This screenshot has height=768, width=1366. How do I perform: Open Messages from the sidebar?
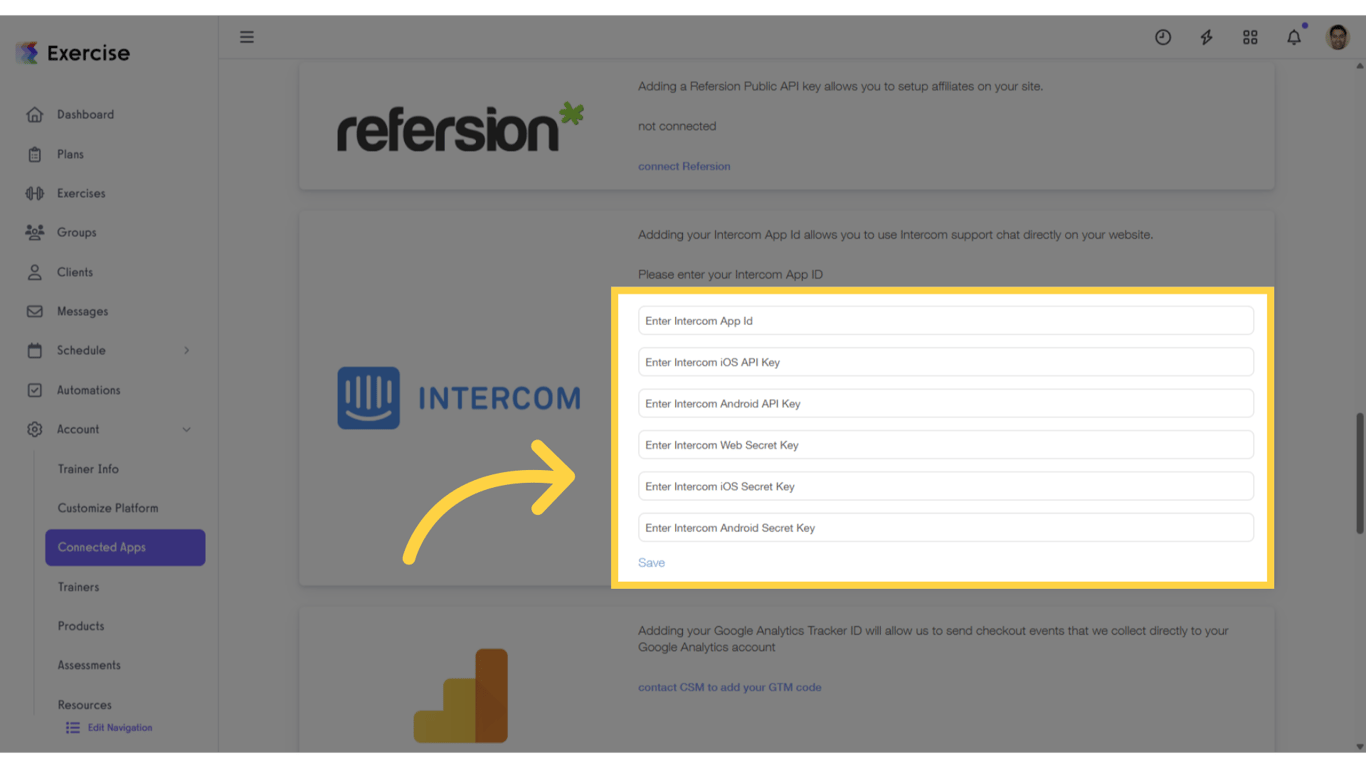click(x=81, y=311)
